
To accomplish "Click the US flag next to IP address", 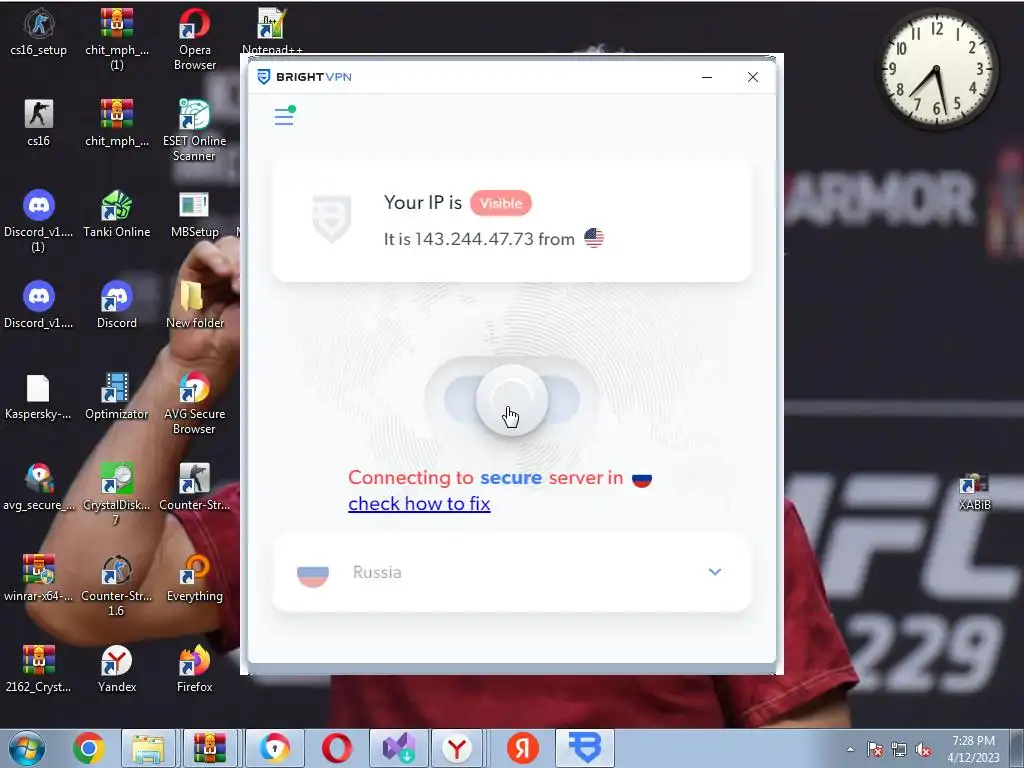I will [594, 238].
